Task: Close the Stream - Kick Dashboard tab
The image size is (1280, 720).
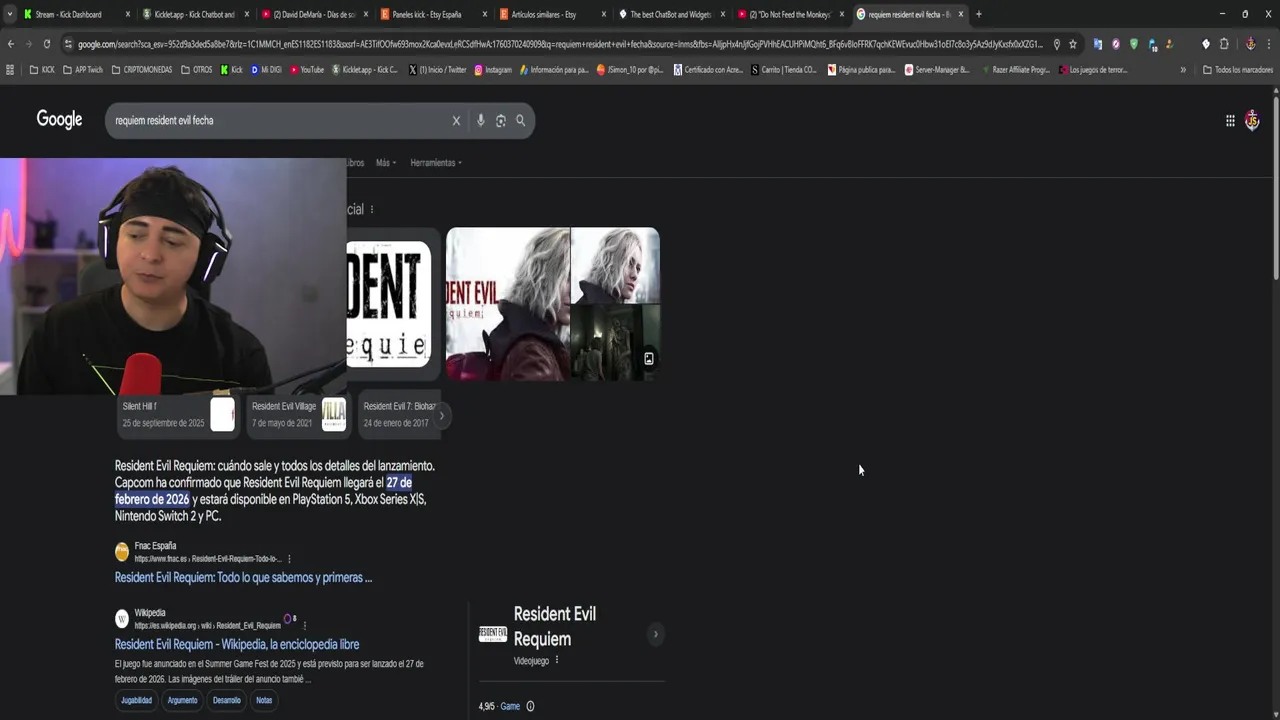Action: pyautogui.click(x=128, y=14)
